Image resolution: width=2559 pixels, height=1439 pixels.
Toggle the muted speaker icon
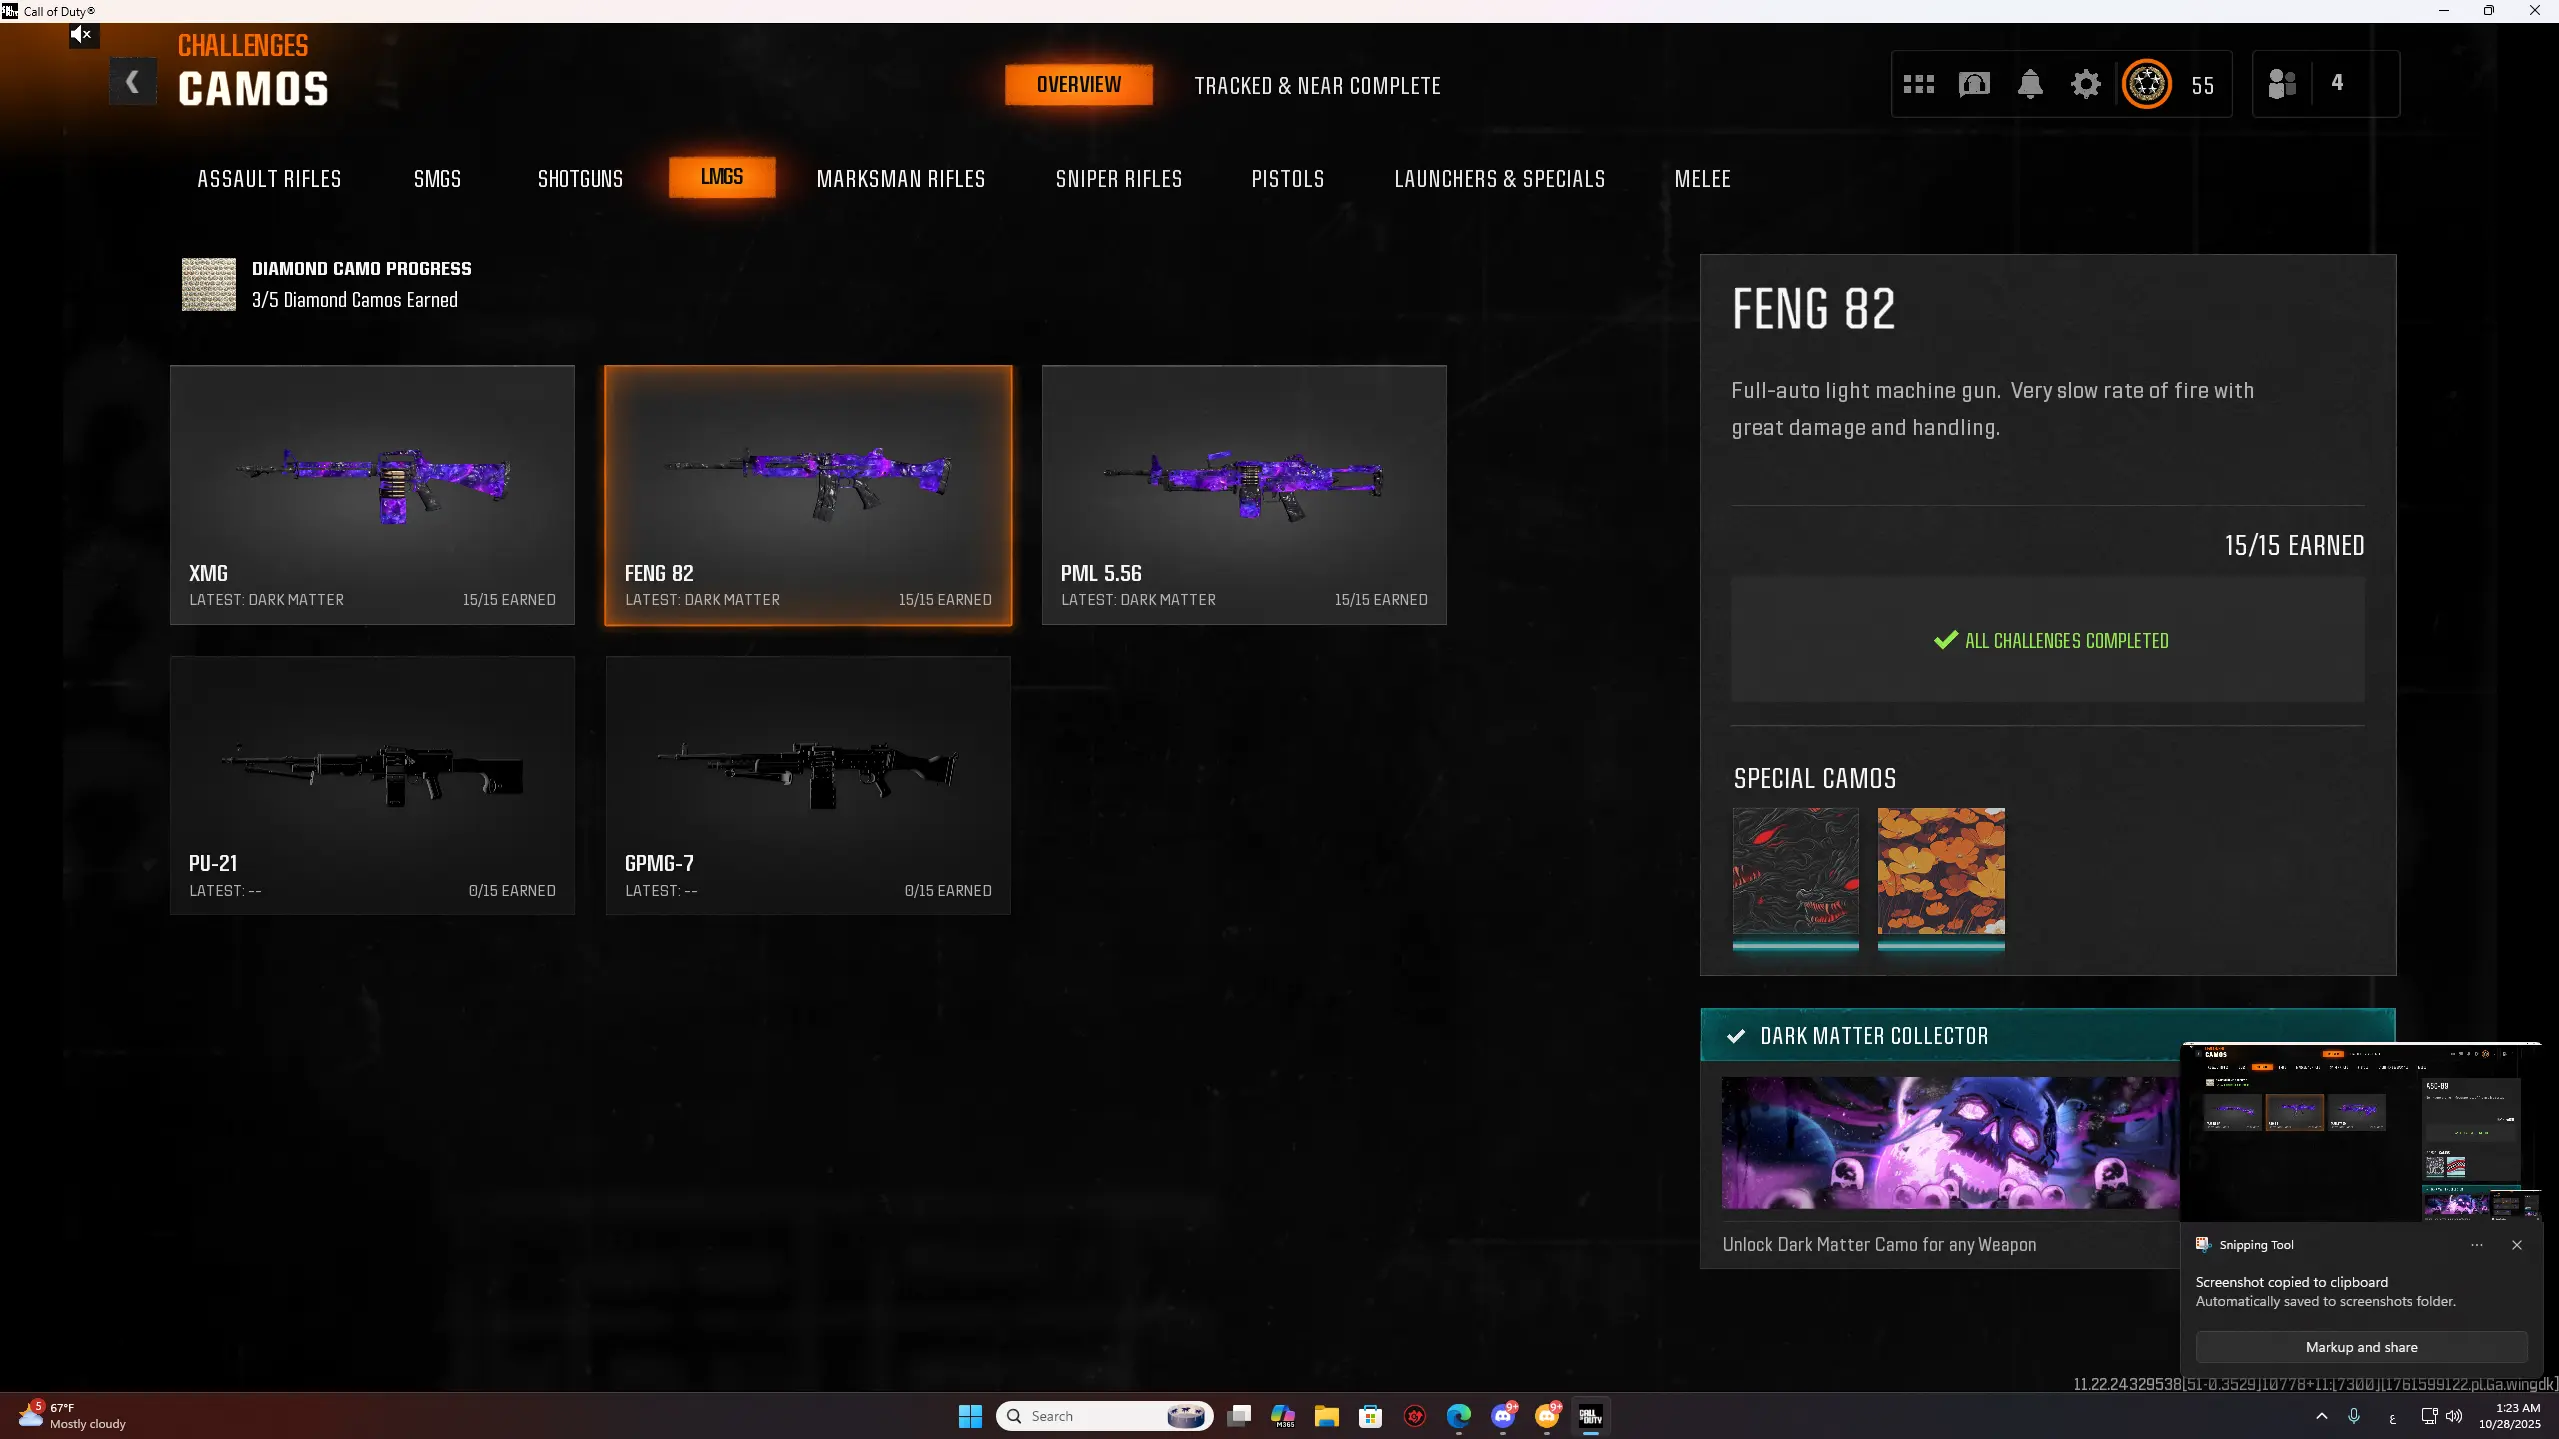(81, 35)
